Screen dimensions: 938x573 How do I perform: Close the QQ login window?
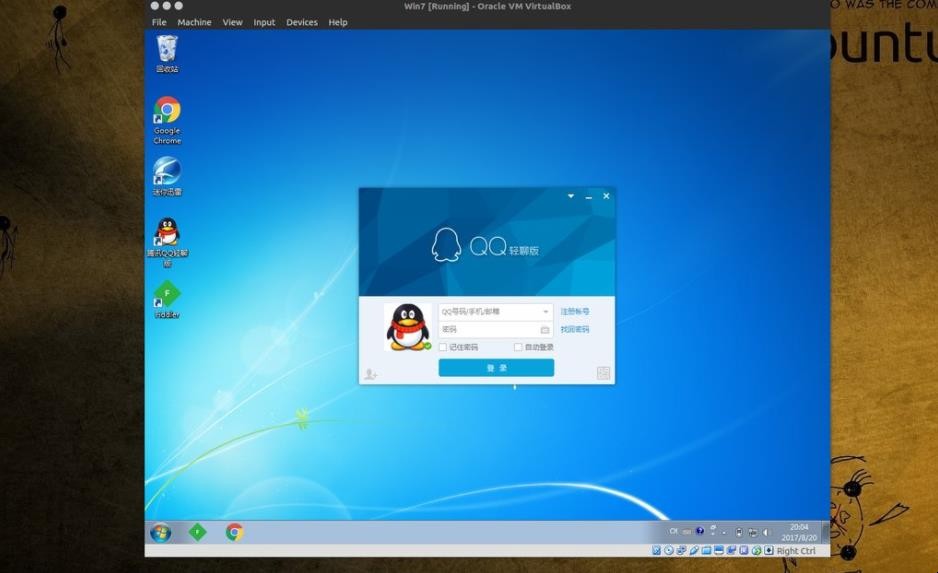click(606, 196)
